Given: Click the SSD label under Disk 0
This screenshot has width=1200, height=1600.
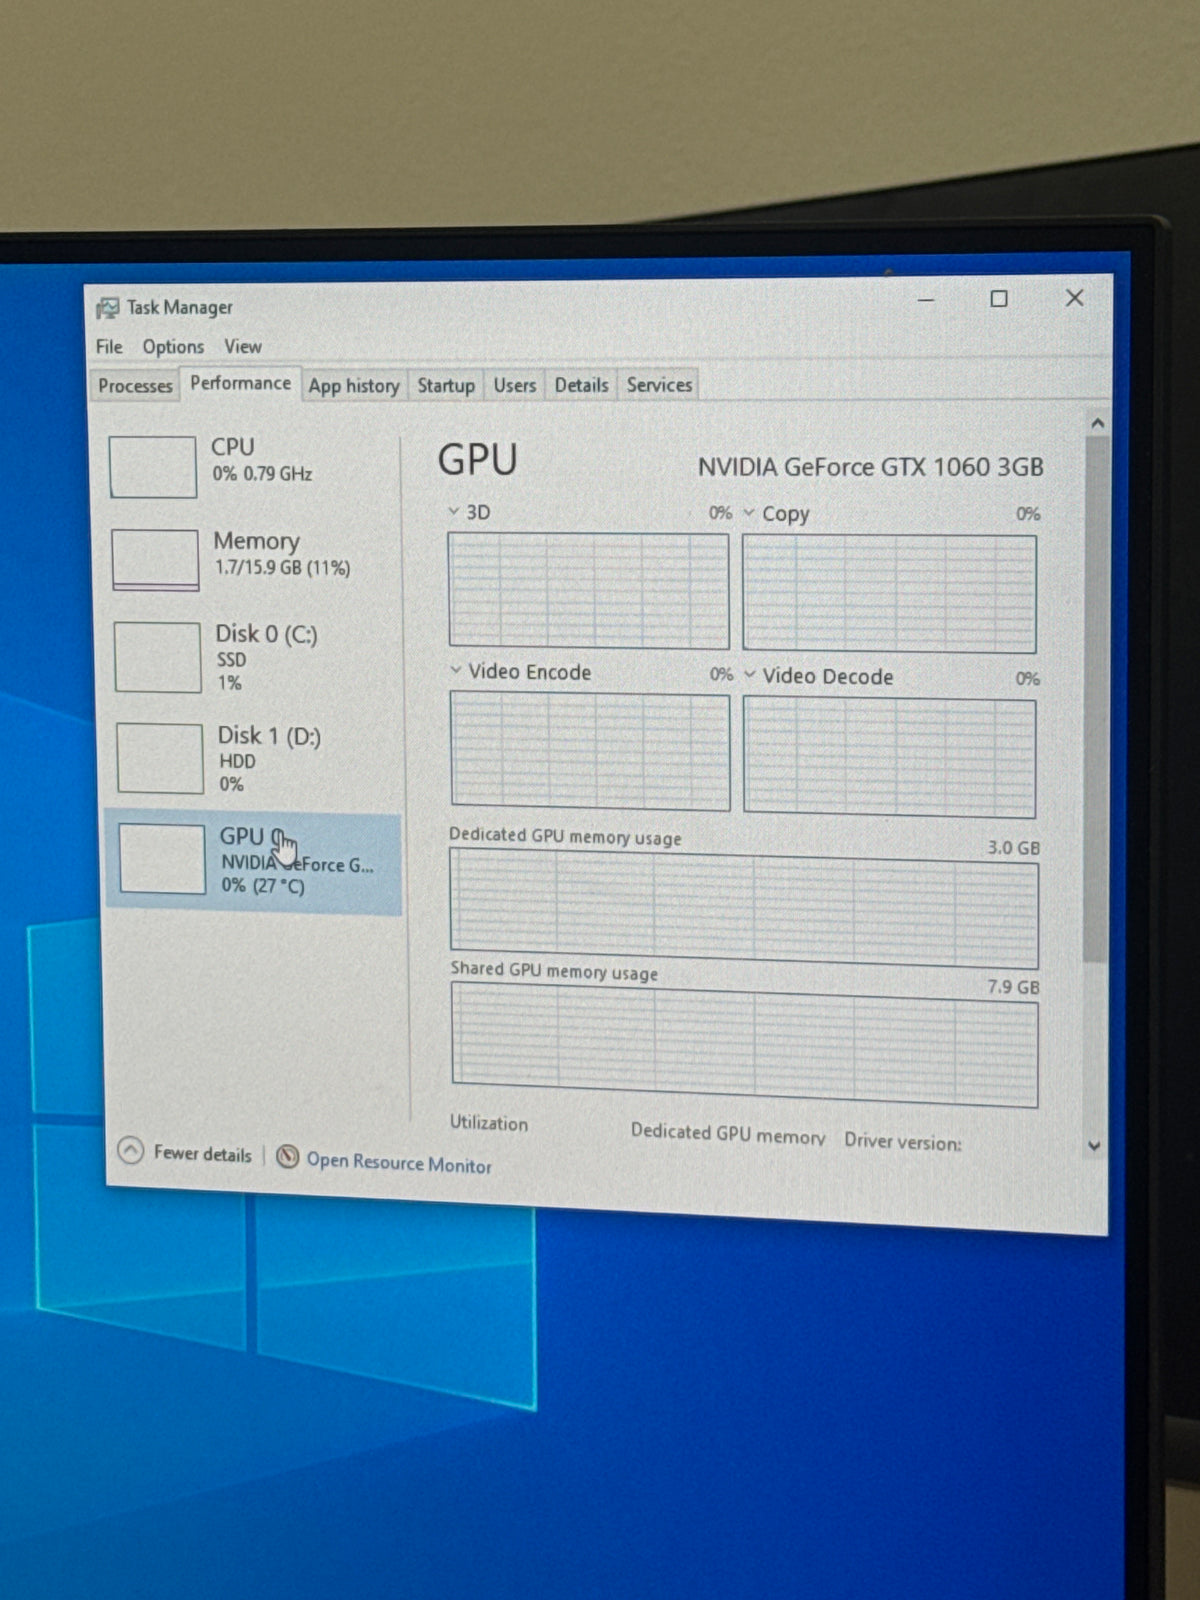Looking at the screenshot, I should (x=231, y=660).
